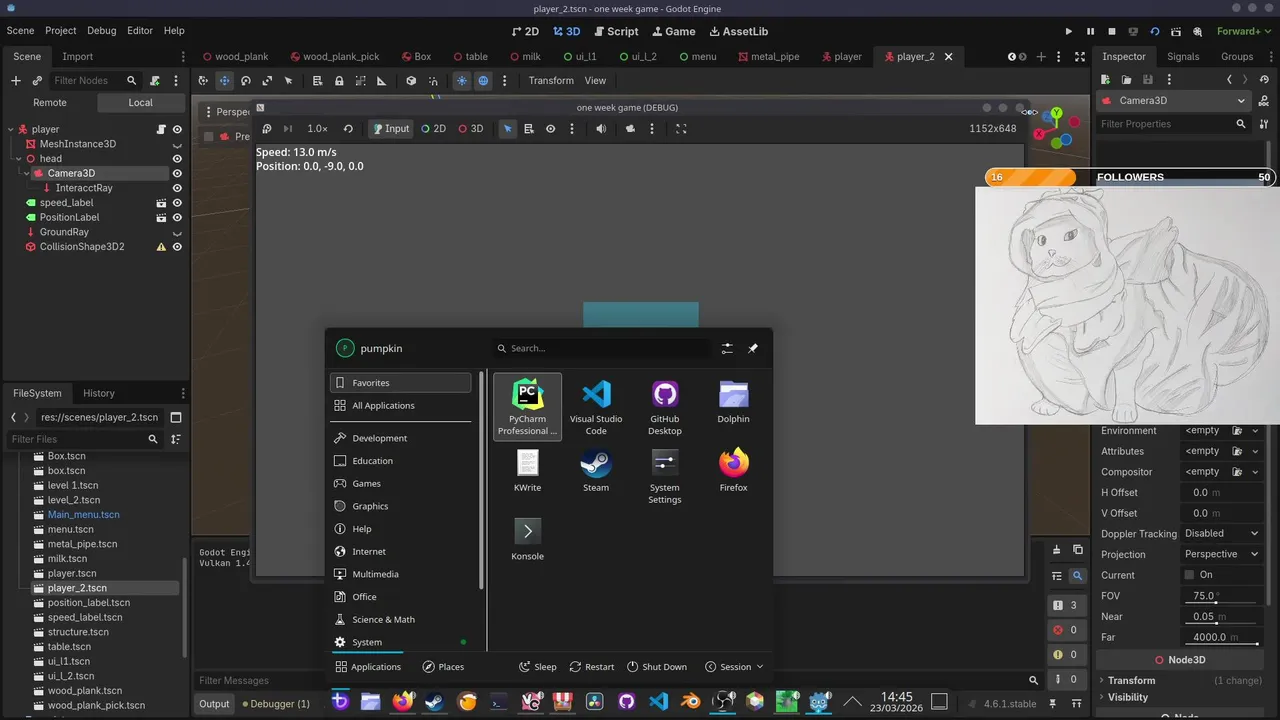Switch to the AssetLib workspace
This screenshot has width=1280, height=720.
coord(737,31)
